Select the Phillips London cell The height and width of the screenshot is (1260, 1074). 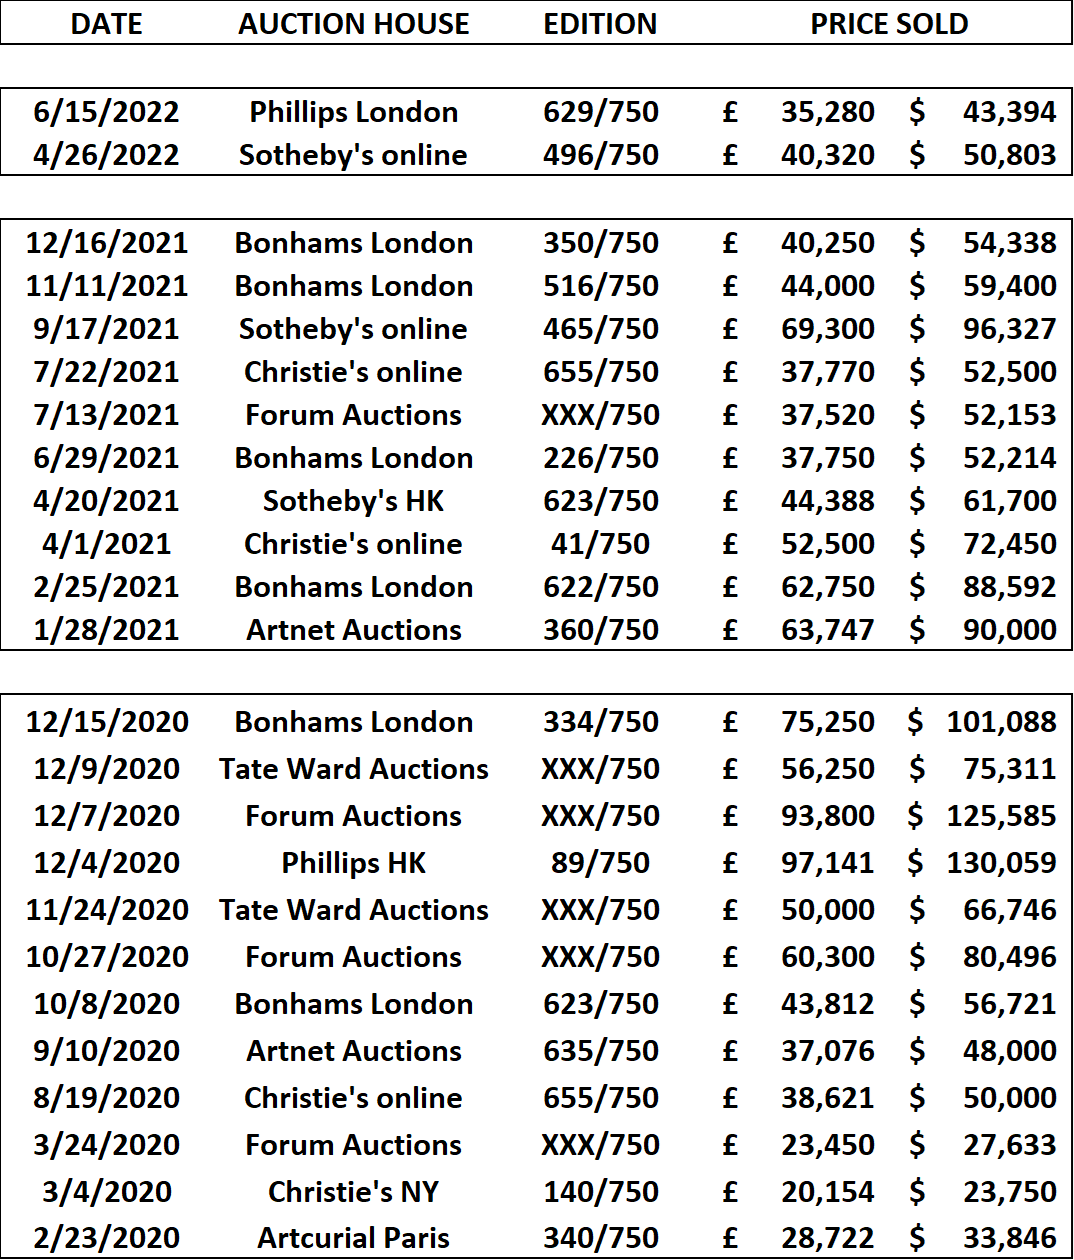[354, 112]
